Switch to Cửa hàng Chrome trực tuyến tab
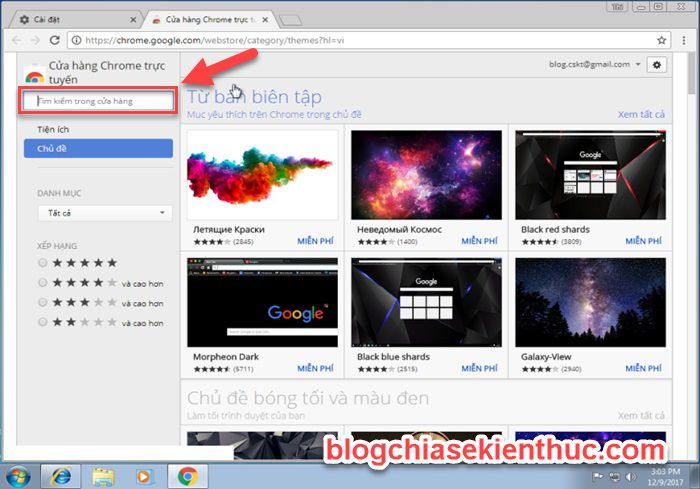700x489 pixels. [209, 20]
